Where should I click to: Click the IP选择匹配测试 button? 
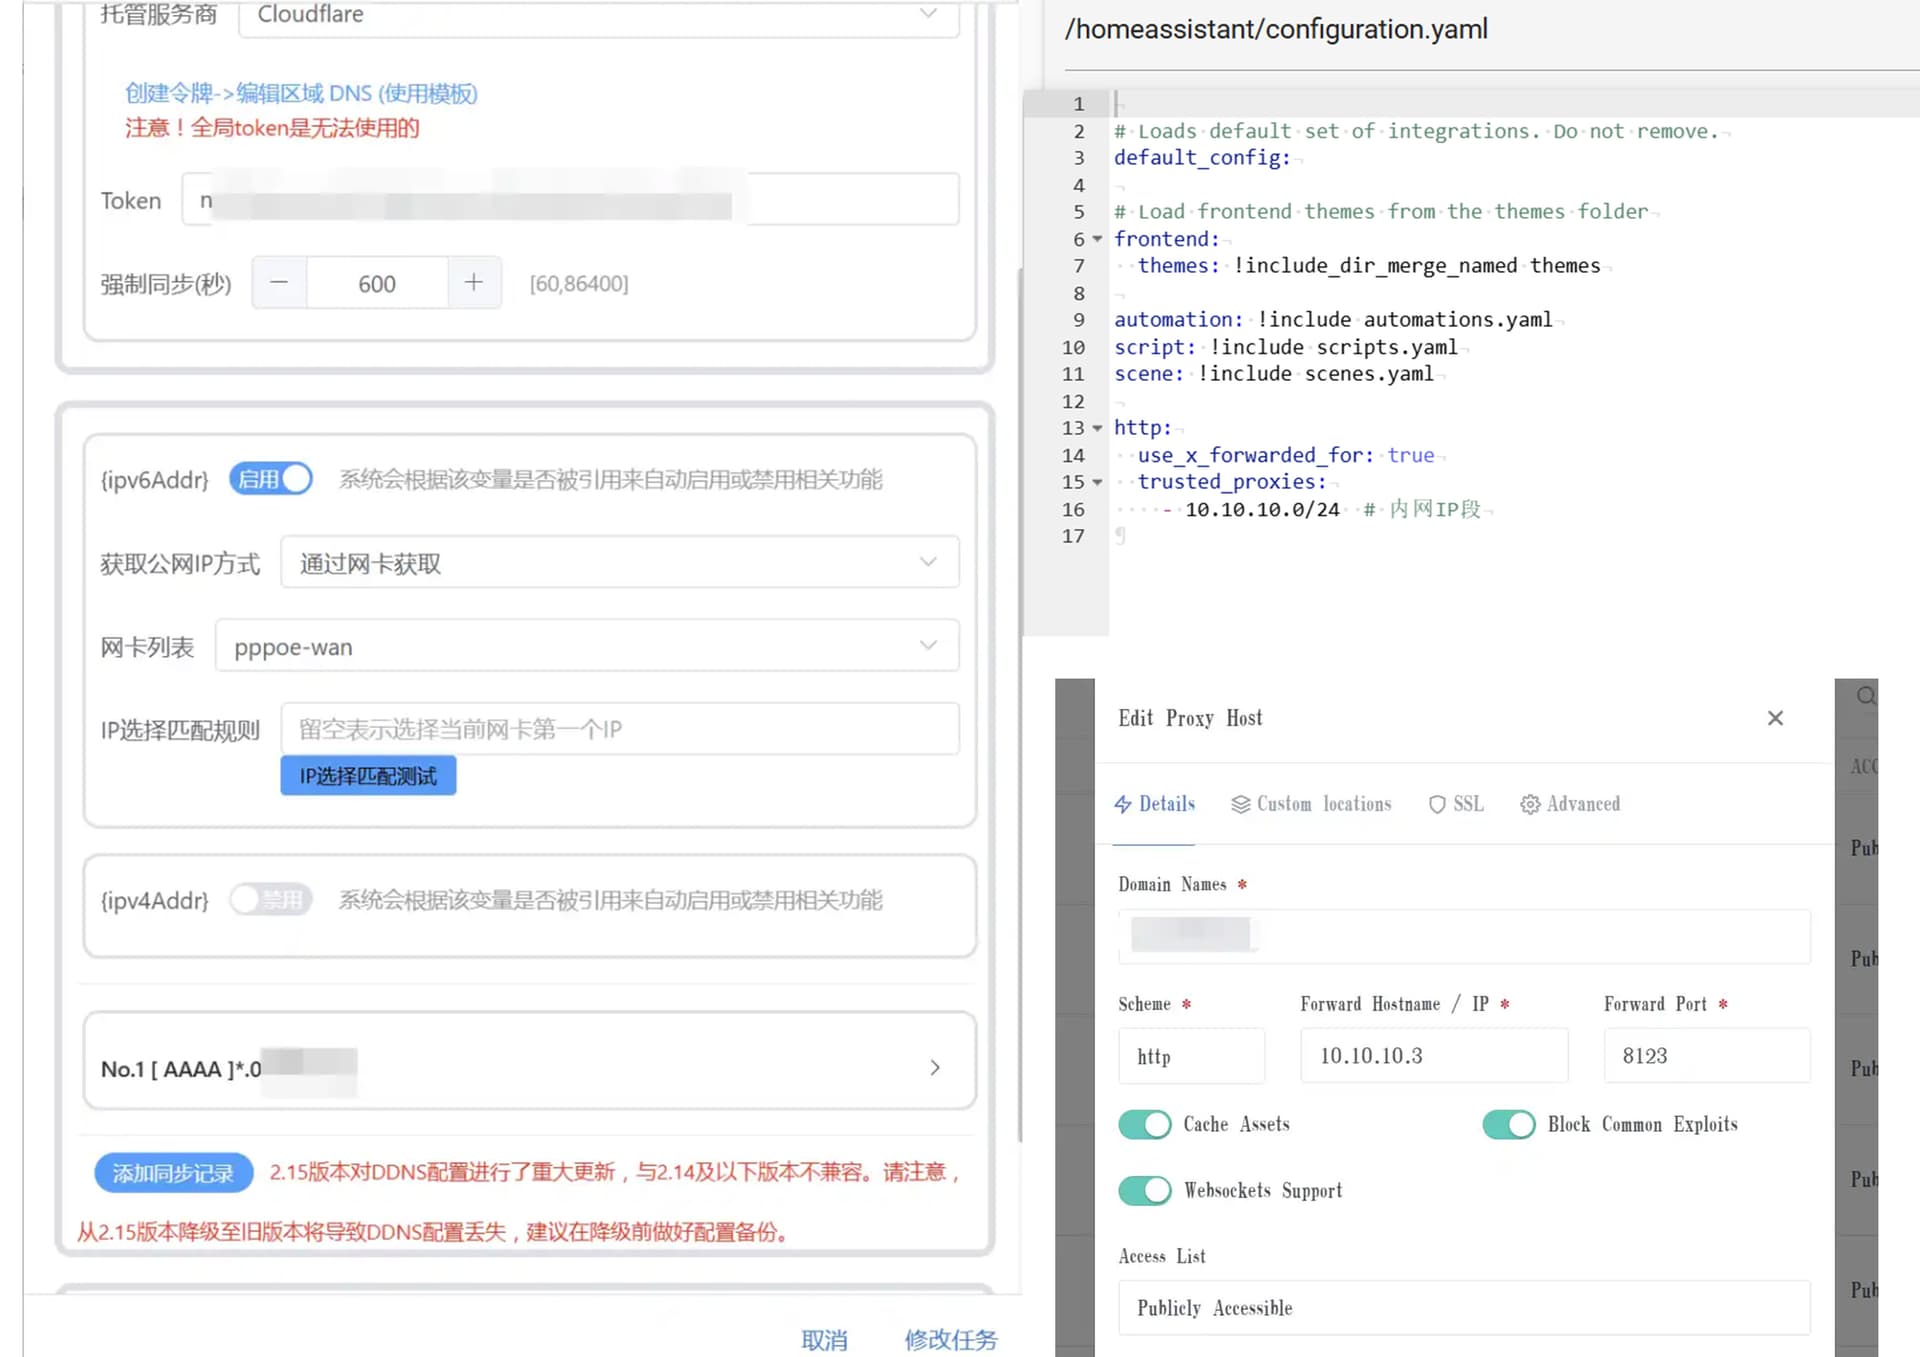pyautogui.click(x=368, y=776)
